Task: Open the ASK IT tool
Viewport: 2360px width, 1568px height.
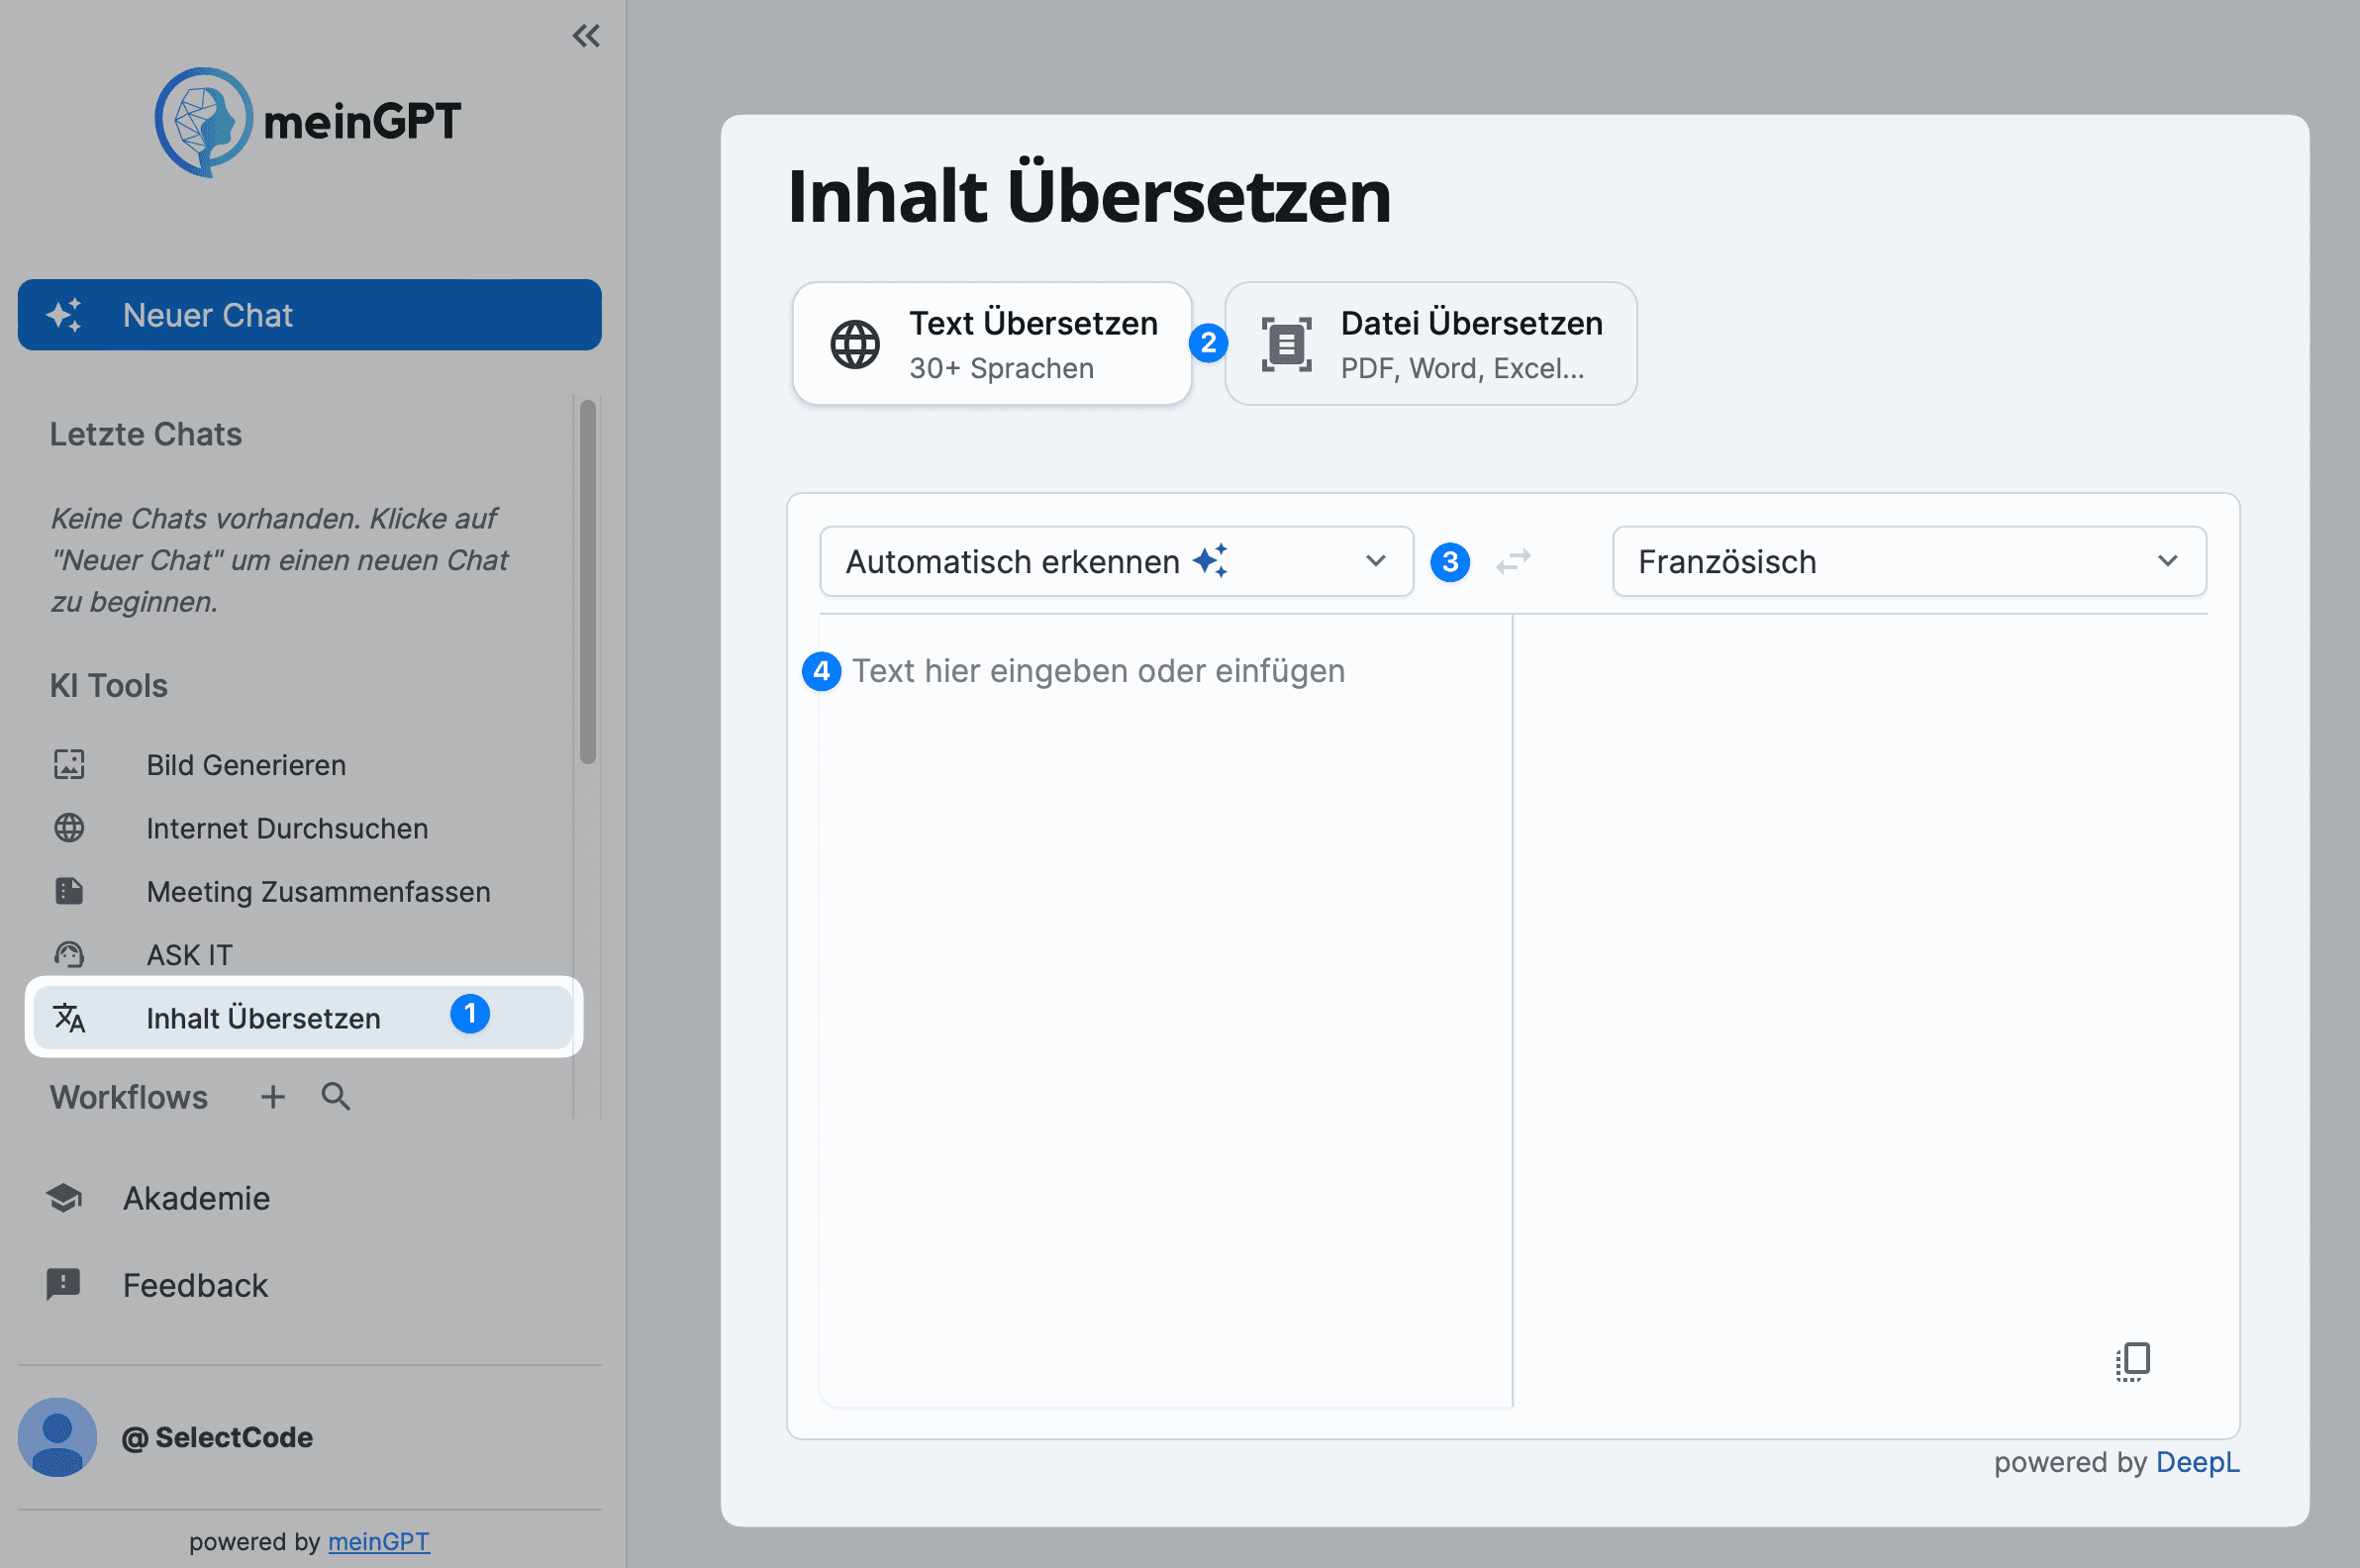Action: [x=190, y=955]
